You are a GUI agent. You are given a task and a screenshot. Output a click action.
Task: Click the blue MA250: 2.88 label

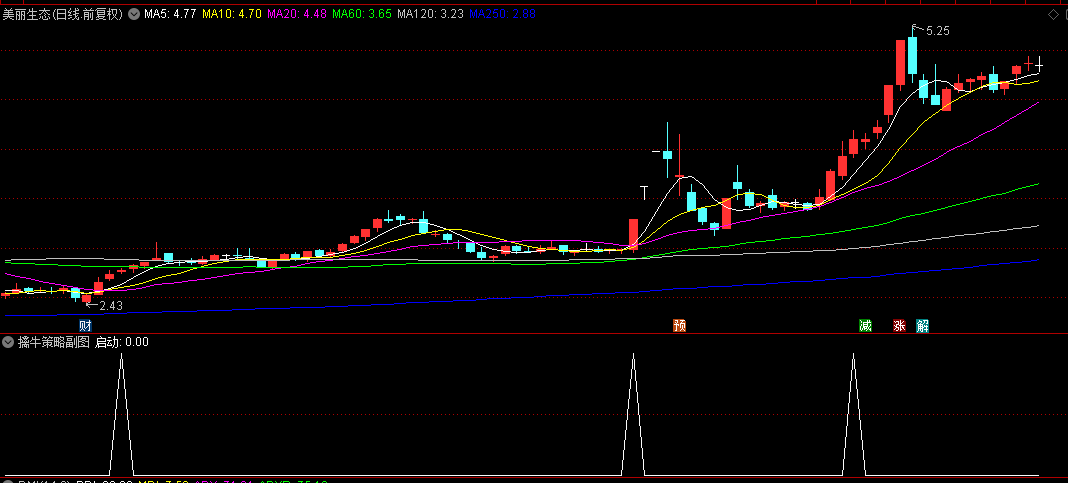click(503, 14)
